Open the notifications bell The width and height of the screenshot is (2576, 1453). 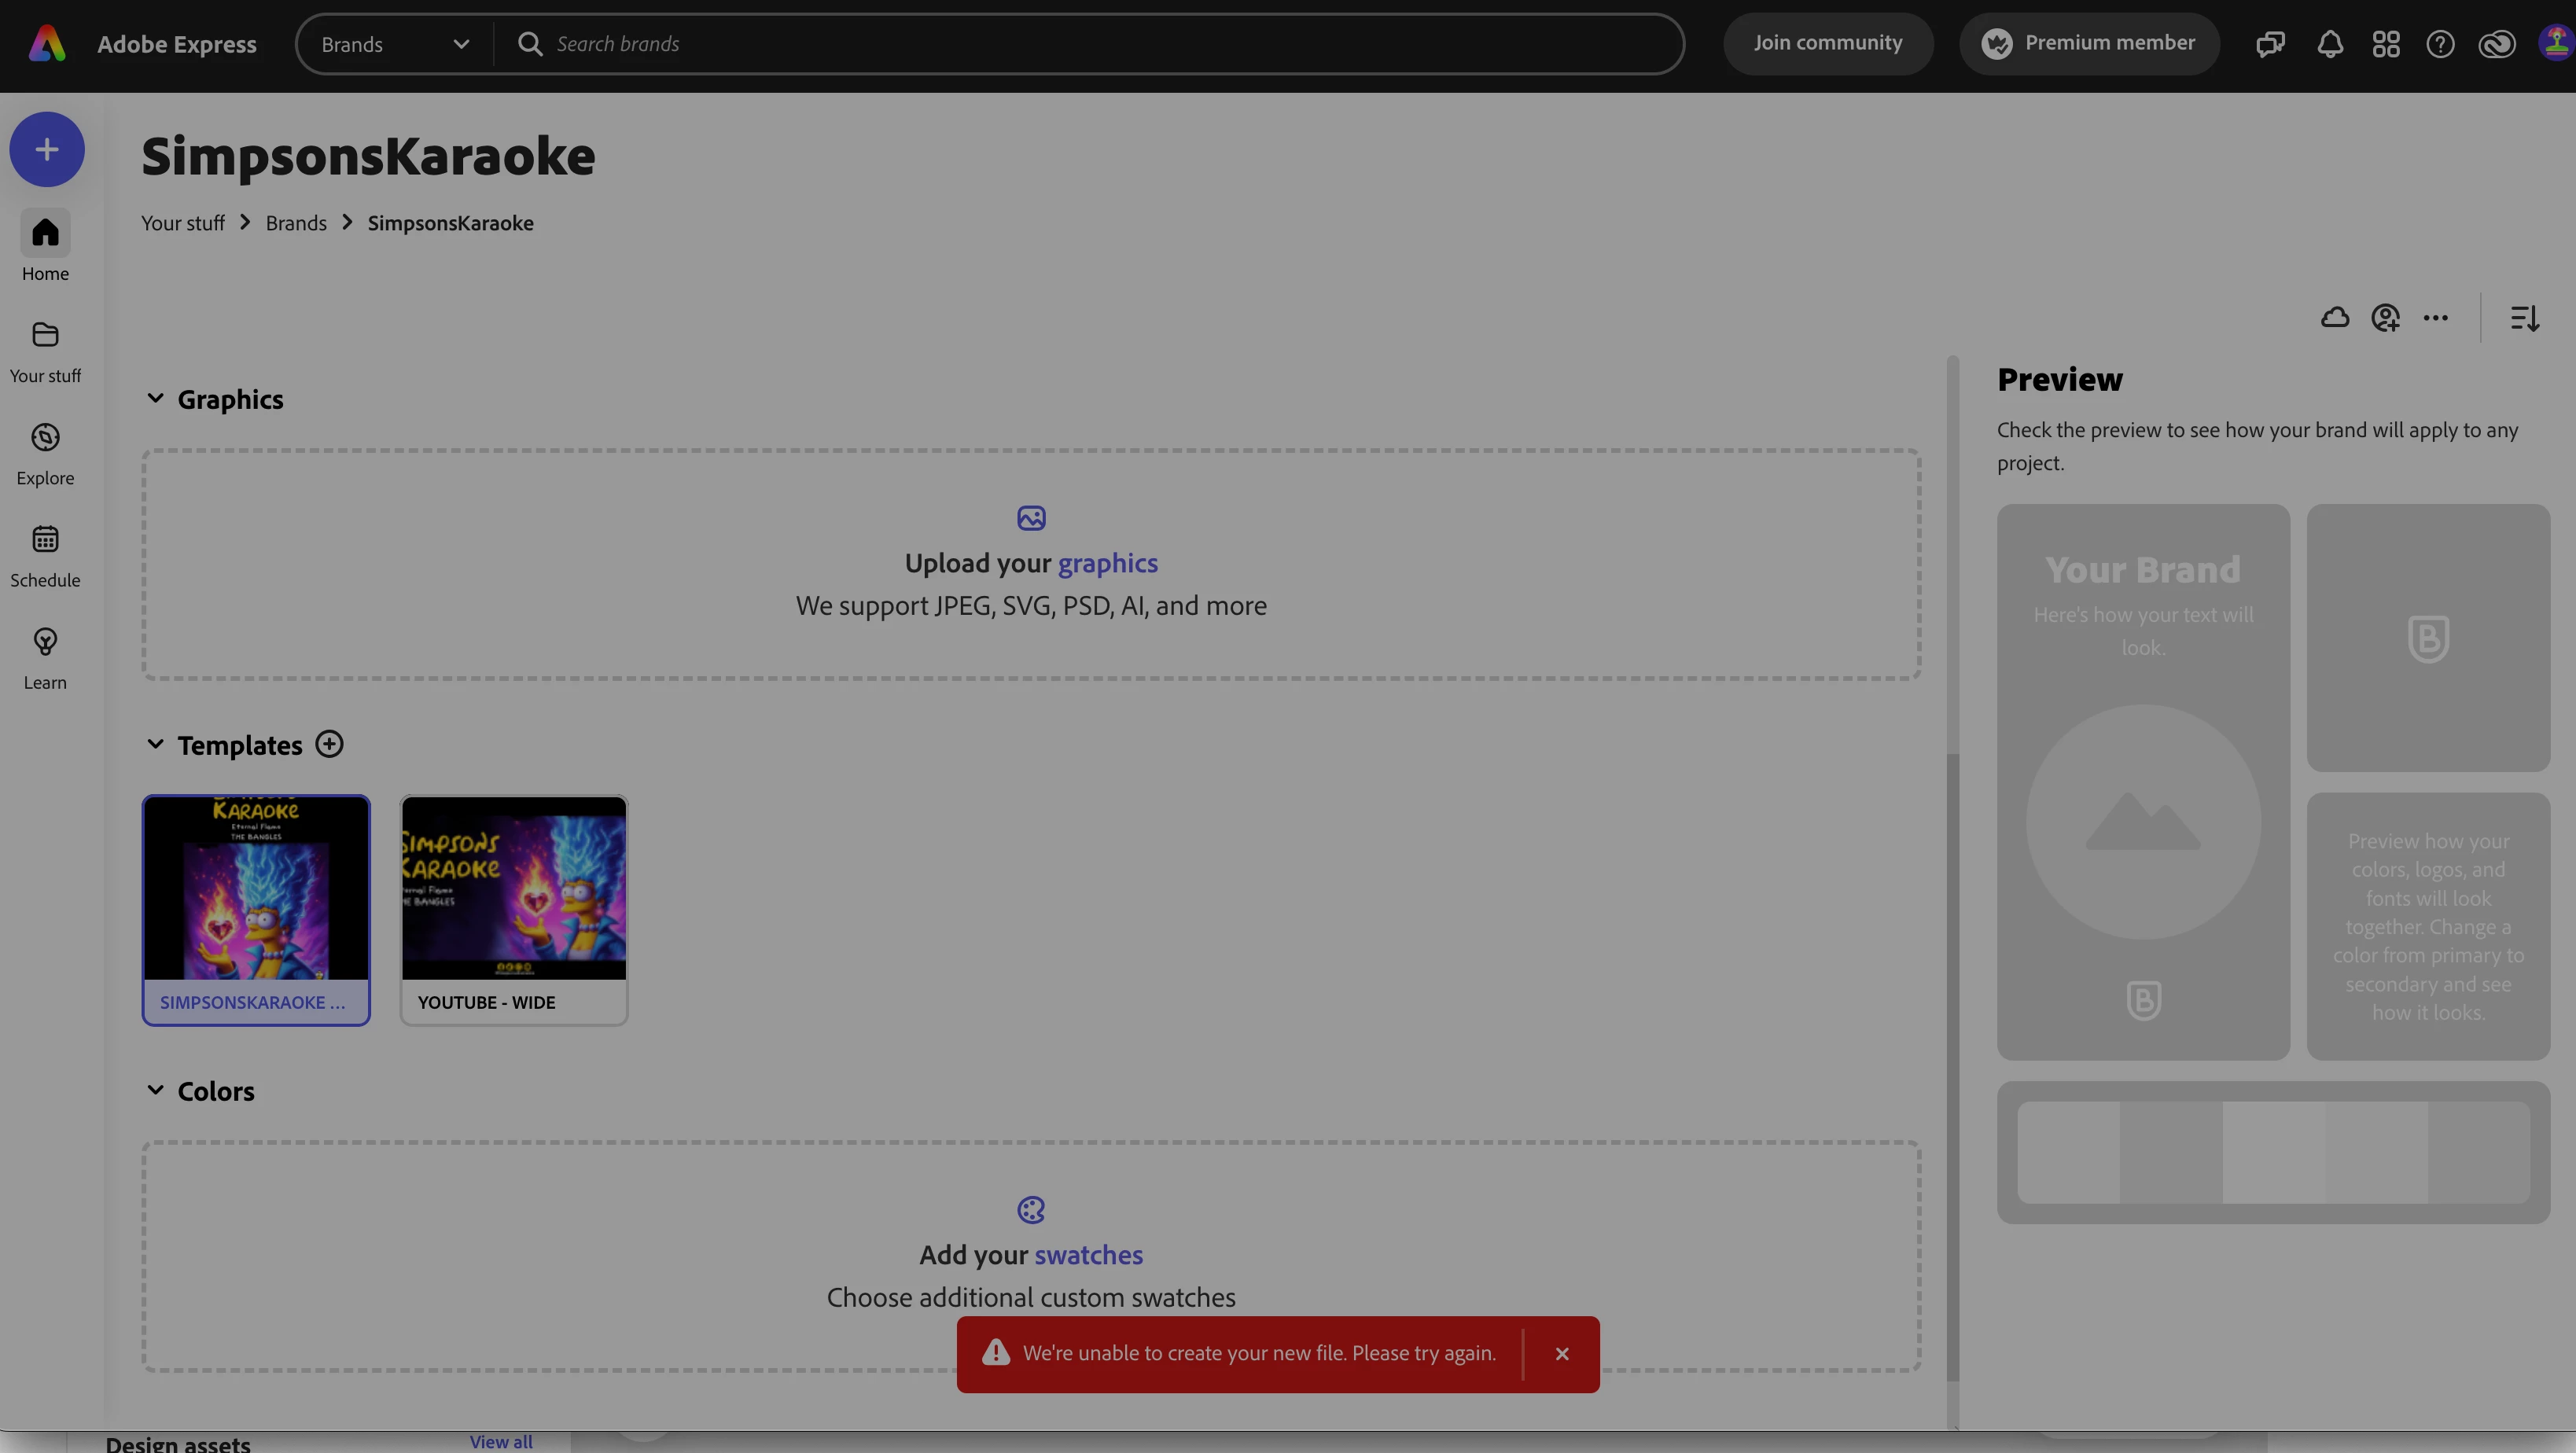(2330, 44)
